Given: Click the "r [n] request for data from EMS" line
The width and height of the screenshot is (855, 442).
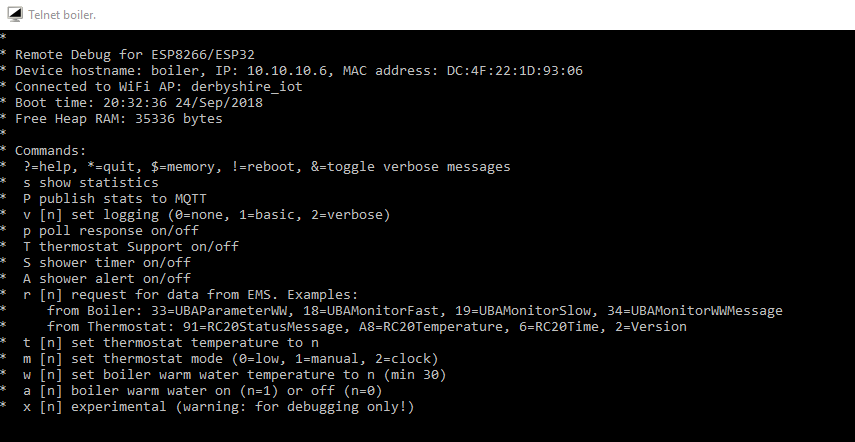Looking at the screenshot, I should 190,294.
